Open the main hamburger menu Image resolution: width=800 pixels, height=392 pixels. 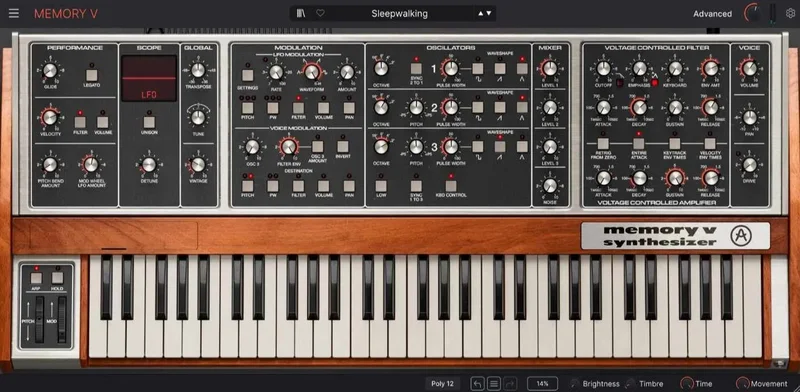click(x=14, y=13)
